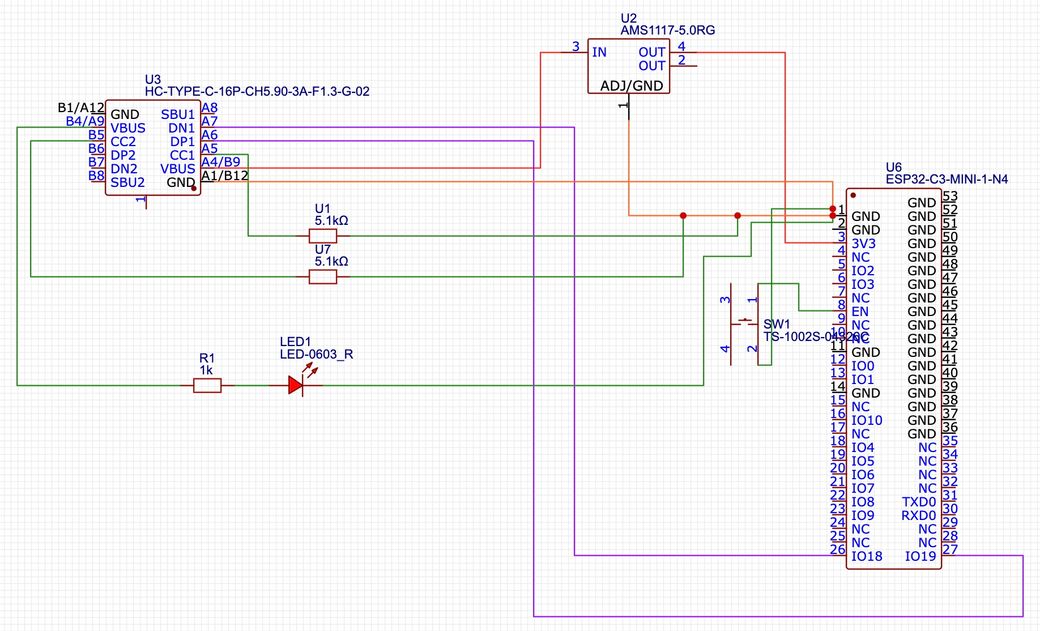1040x631 pixels.
Task: Select the CC1 pin on USB connector
Action: pyautogui.click(x=181, y=155)
